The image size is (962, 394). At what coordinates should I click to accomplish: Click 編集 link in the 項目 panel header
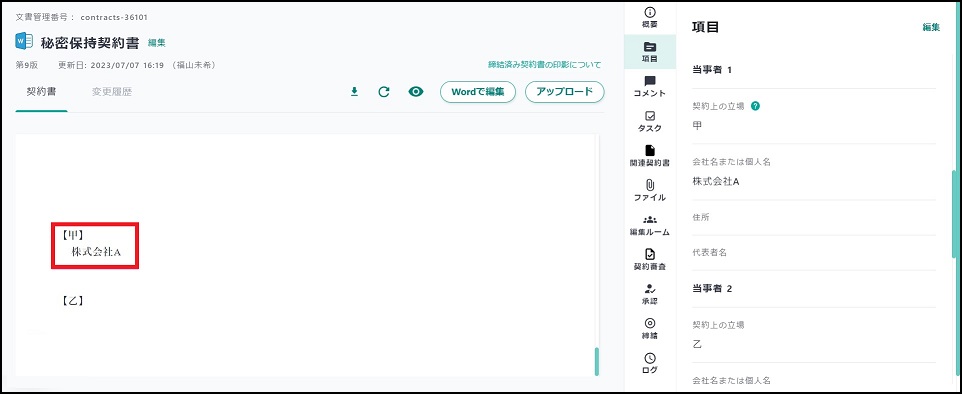[931, 27]
